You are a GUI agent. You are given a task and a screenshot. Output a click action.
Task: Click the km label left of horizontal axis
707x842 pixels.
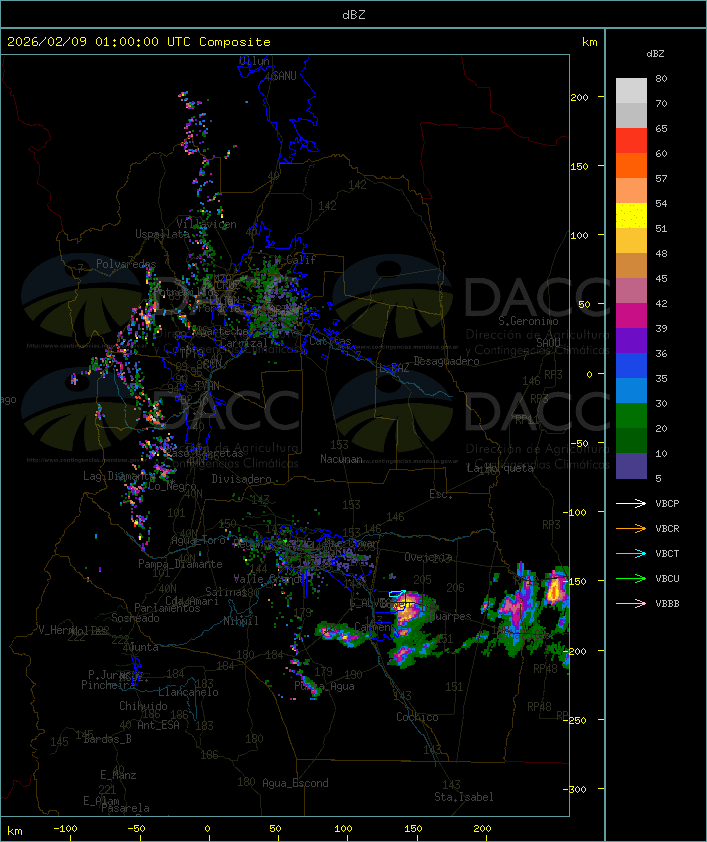tap(15, 831)
